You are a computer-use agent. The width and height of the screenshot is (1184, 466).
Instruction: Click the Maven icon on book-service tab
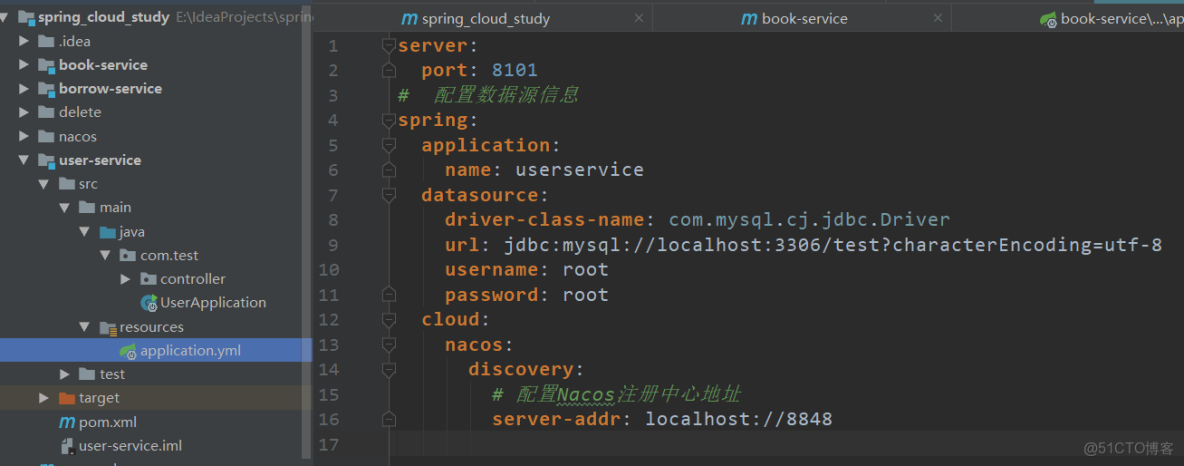[749, 19]
